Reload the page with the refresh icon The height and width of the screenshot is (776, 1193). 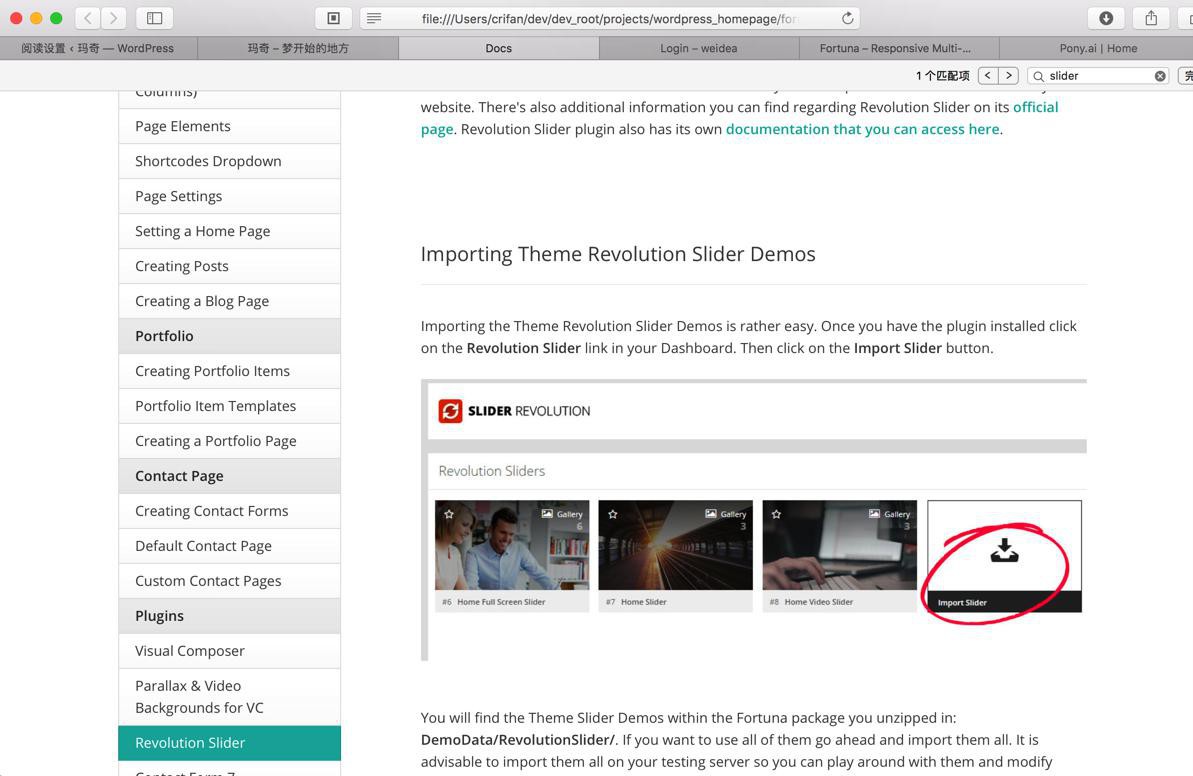coord(848,17)
